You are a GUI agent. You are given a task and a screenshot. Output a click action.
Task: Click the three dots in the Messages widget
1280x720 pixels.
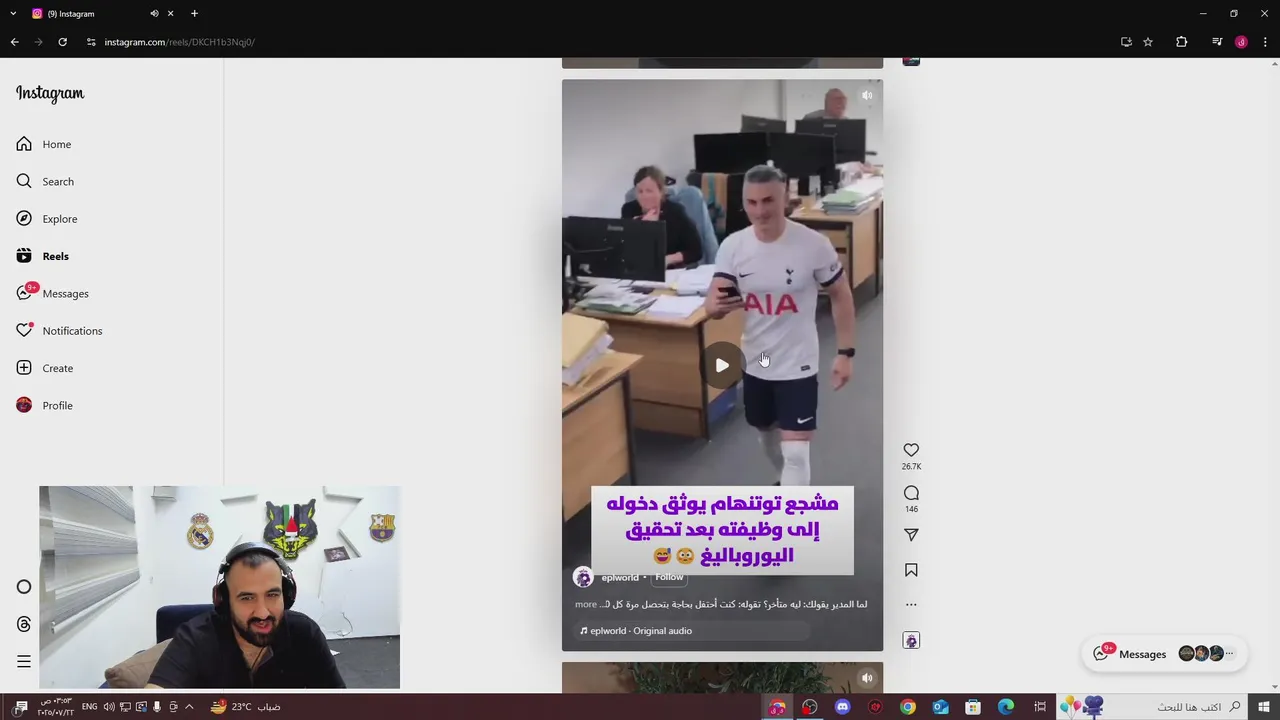point(1229,654)
